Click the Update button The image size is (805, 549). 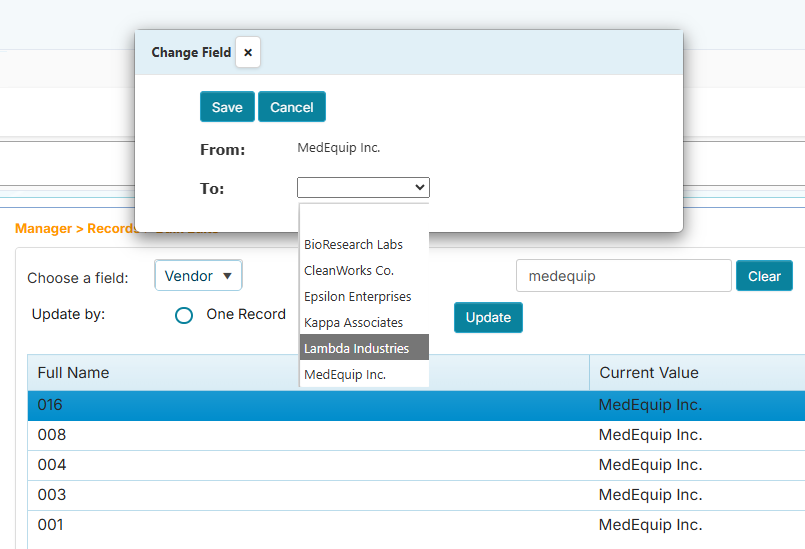pyautogui.click(x=488, y=317)
